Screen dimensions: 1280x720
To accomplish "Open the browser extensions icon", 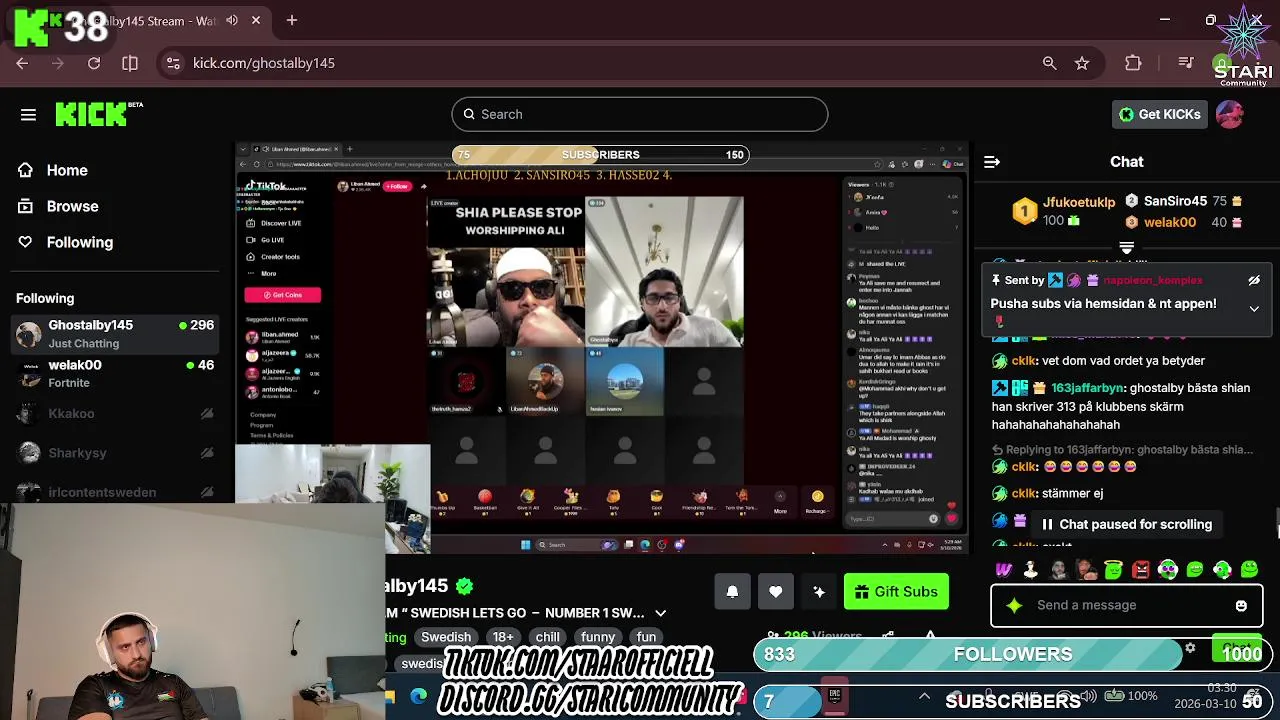I will tap(1133, 63).
